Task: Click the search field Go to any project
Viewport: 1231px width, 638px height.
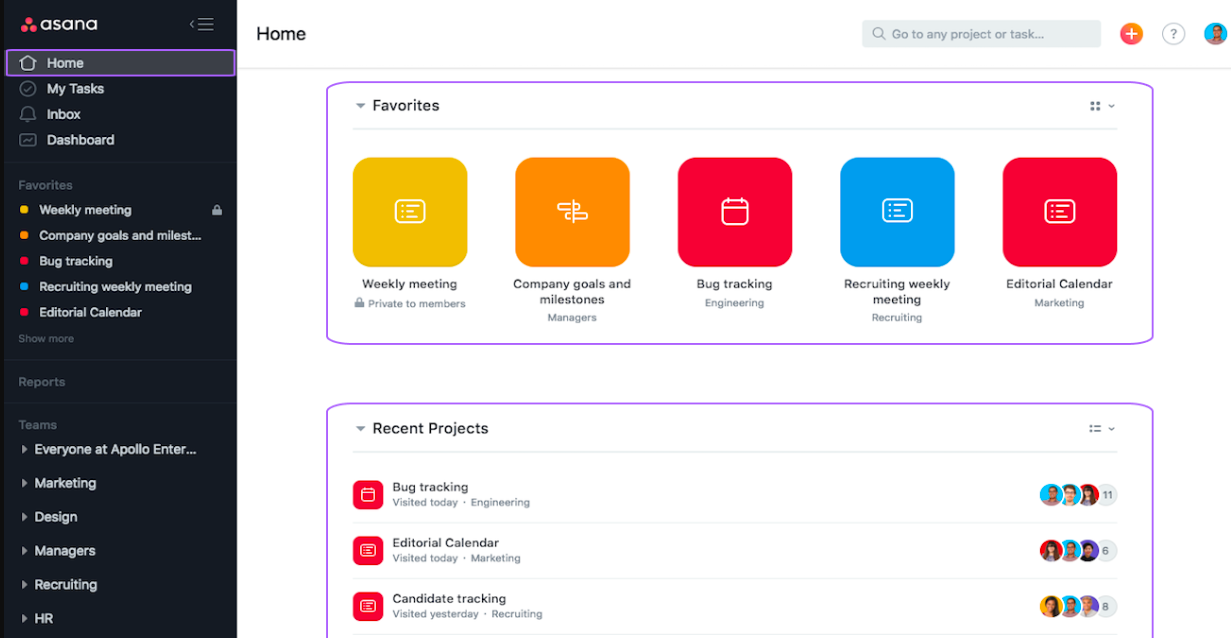Action: (981, 34)
